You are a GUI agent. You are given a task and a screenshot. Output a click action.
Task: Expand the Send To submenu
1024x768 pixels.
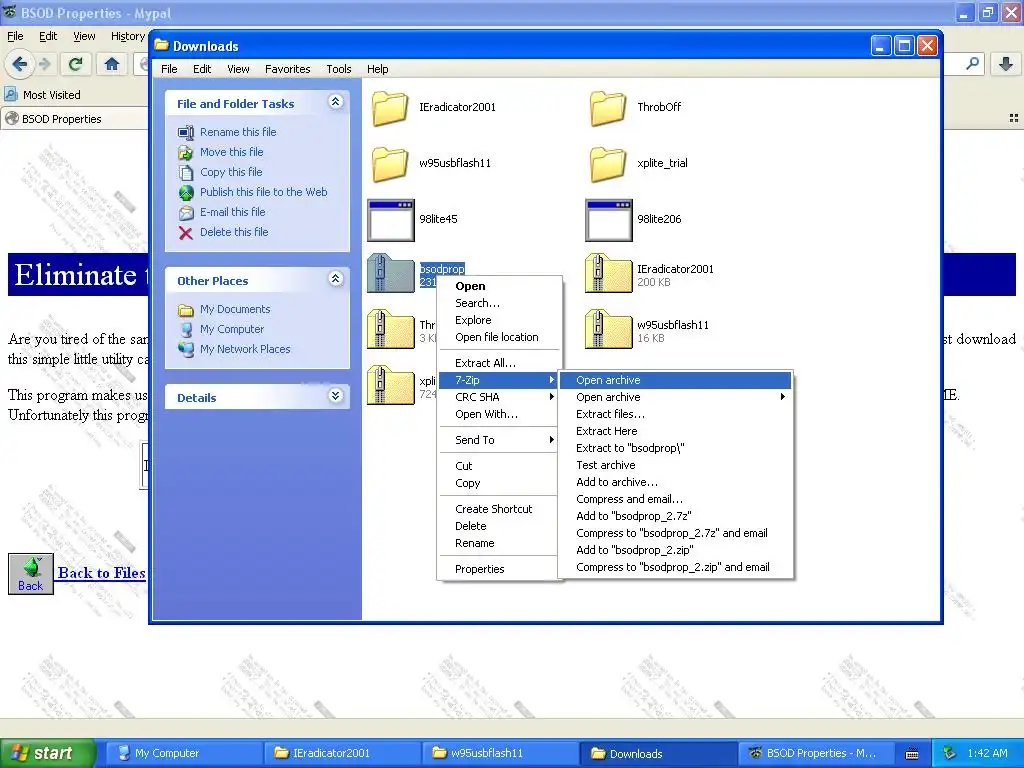point(500,440)
